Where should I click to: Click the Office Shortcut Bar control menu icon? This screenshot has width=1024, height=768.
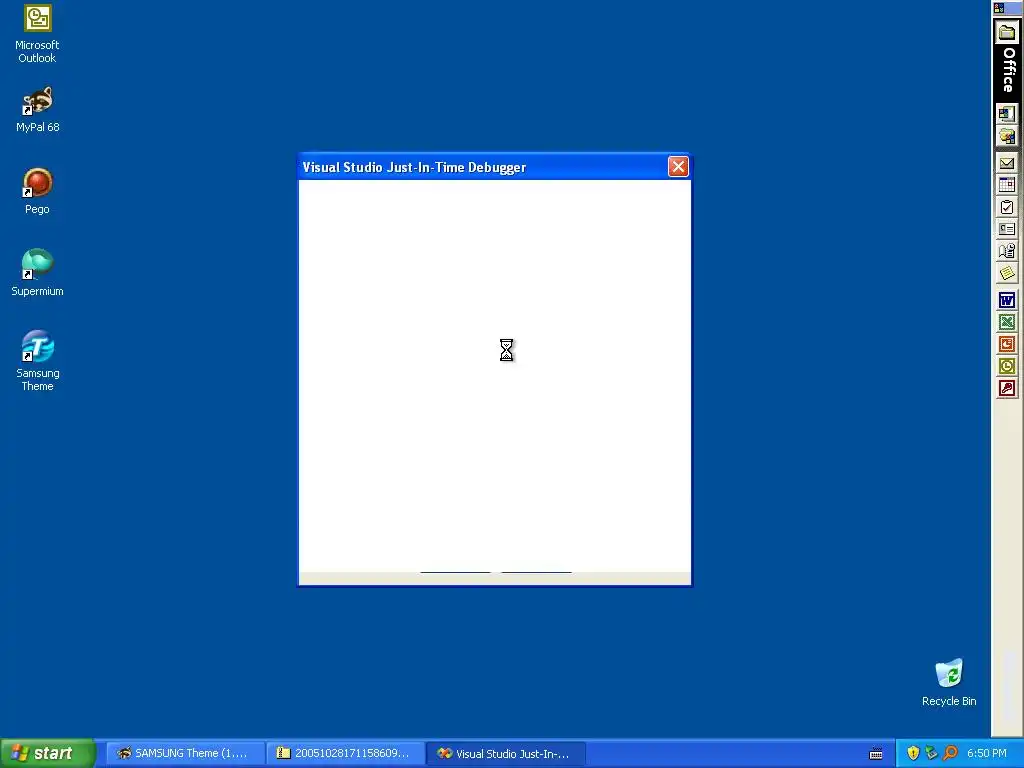(999, 8)
